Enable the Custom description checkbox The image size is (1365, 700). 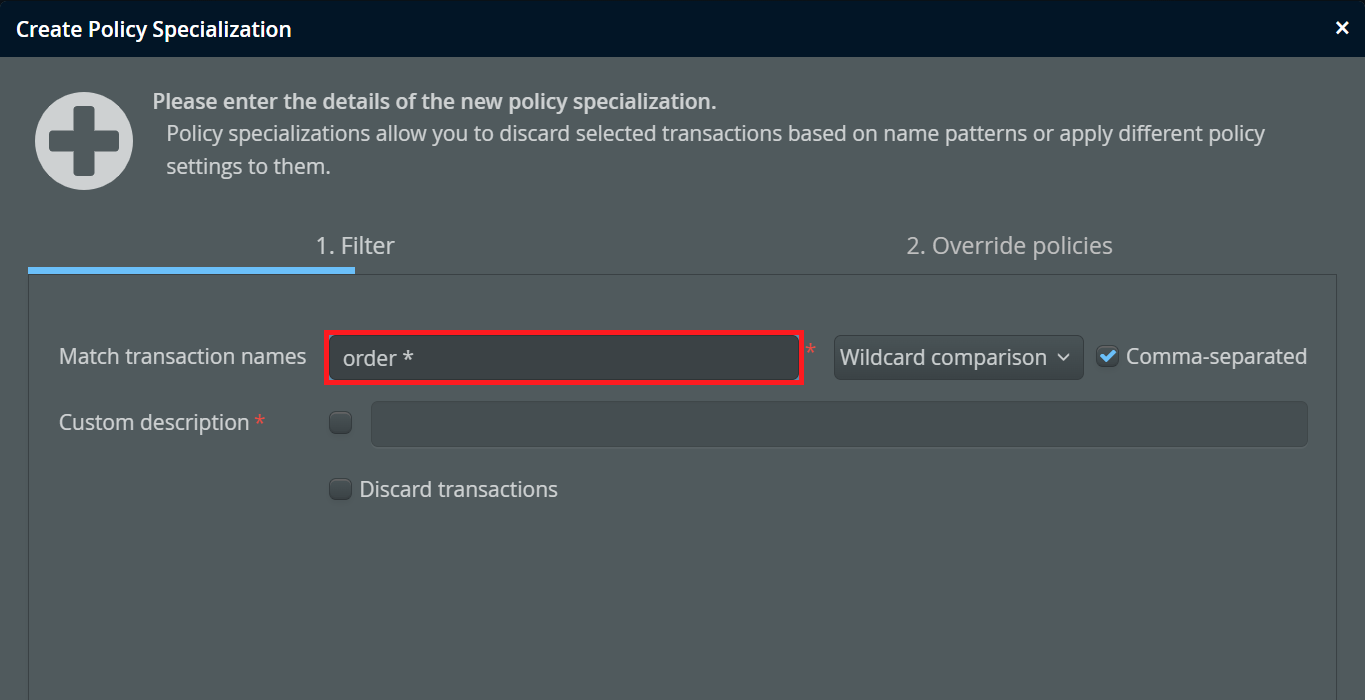tap(341, 423)
